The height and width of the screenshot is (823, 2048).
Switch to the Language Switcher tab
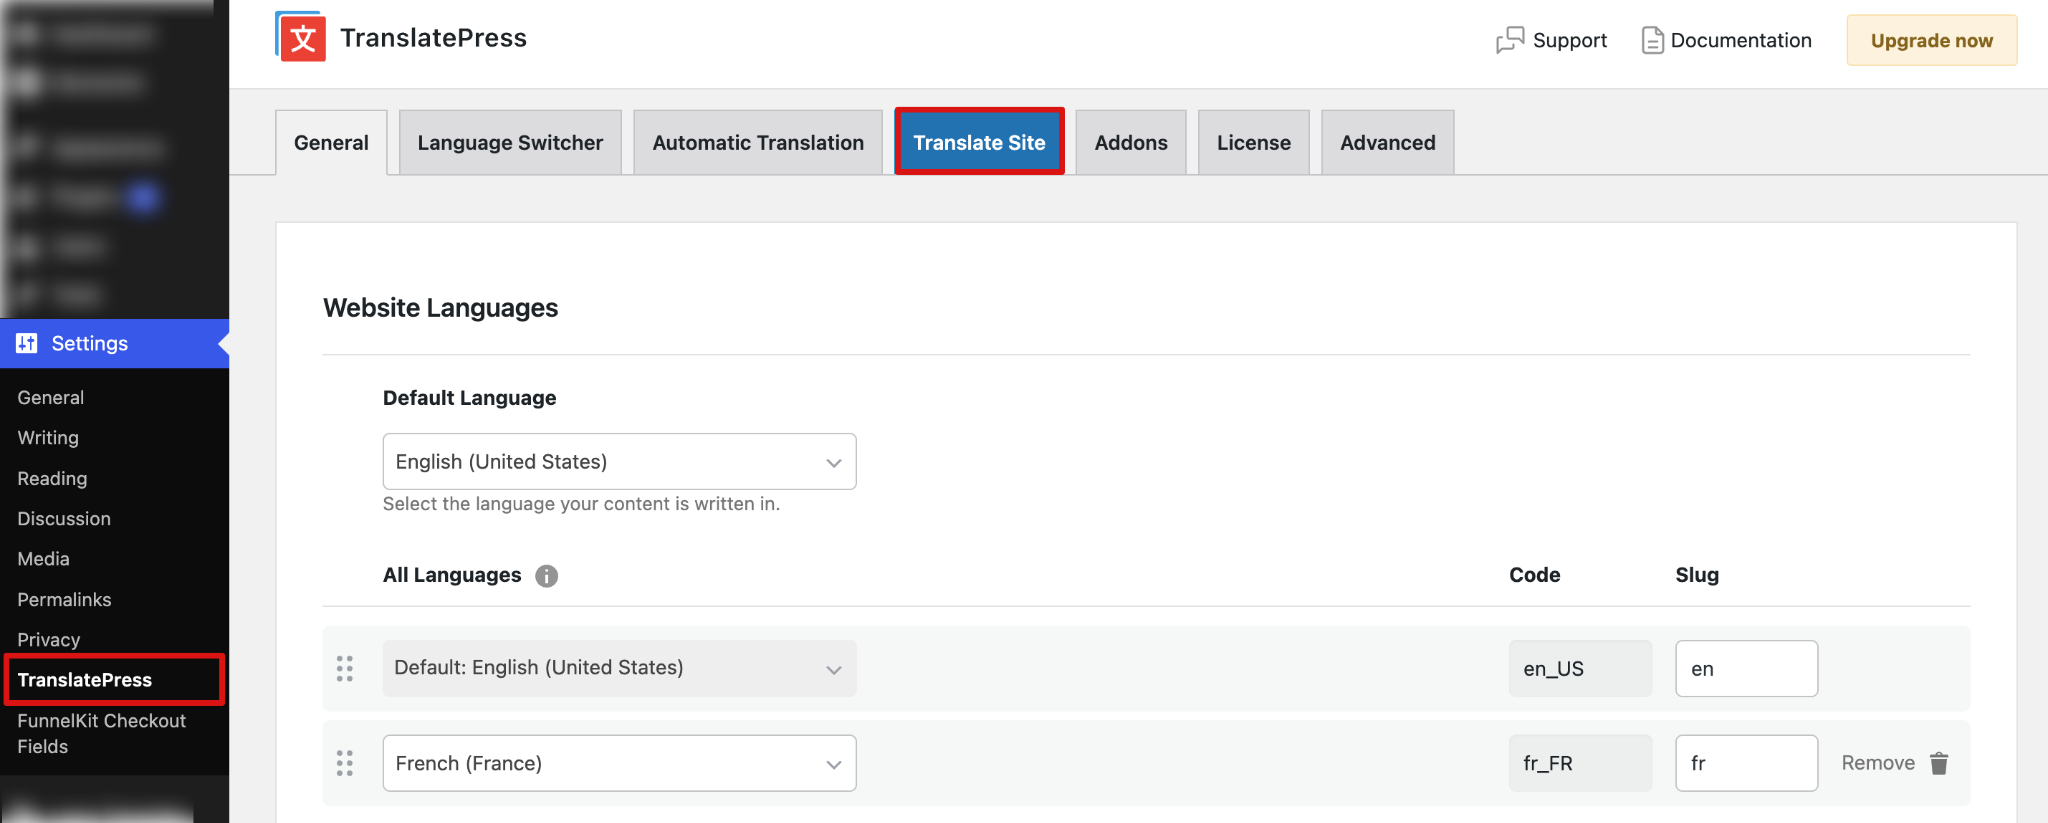pos(510,143)
